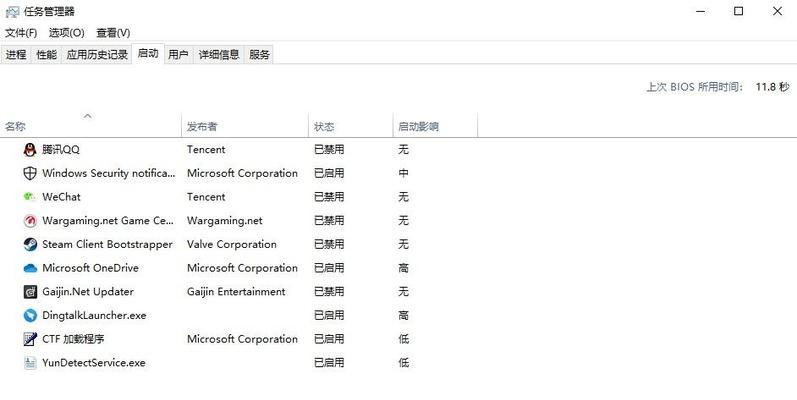Click the 上次 BIOS 所用时间 label
Image resolution: width=797 pixels, height=400 pixels.
tap(694, 87)
